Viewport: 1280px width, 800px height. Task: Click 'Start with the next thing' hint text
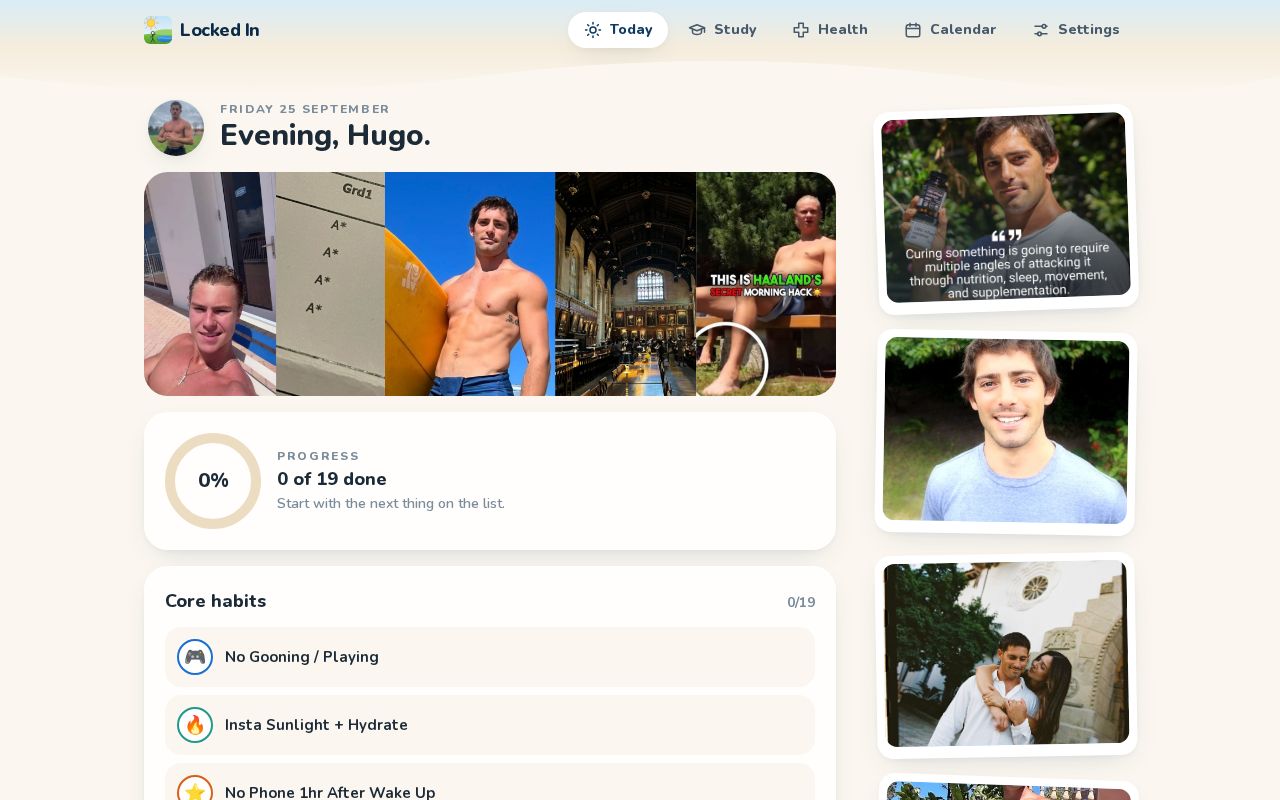coord(391,503)
